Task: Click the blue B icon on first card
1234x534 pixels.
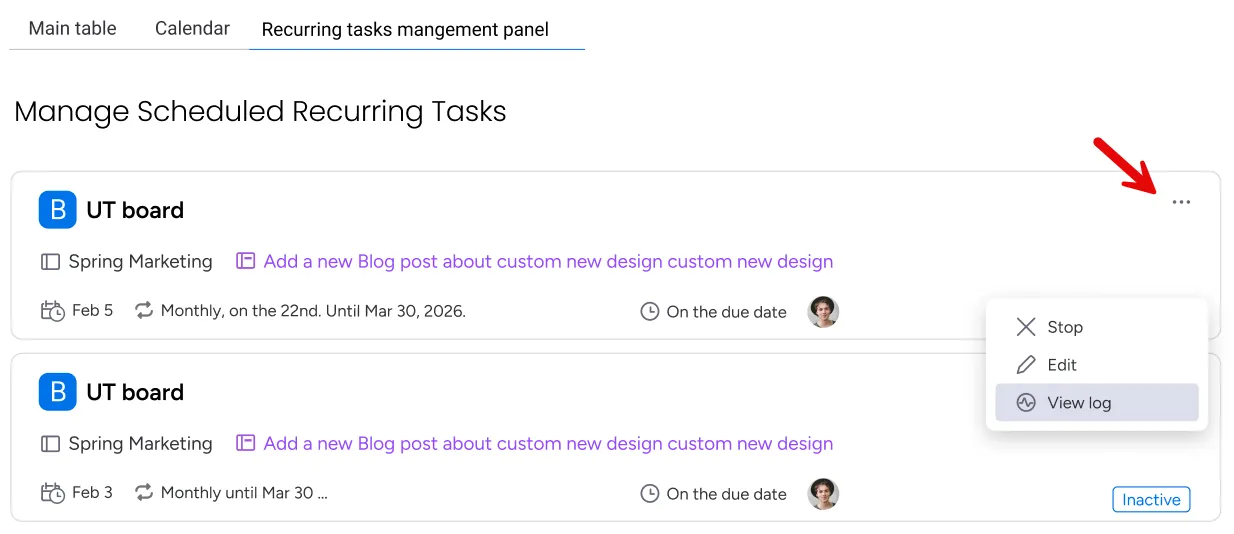Action: click(x=58, y=210)
